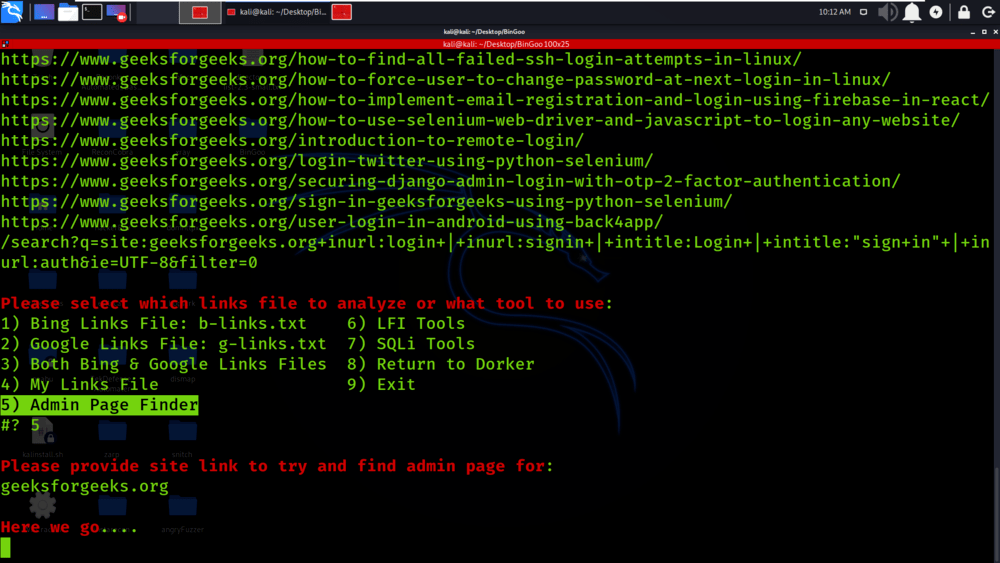Click option 8) Return to Dorker
This screenshot has width=1000, height=563.
(441, 365)
